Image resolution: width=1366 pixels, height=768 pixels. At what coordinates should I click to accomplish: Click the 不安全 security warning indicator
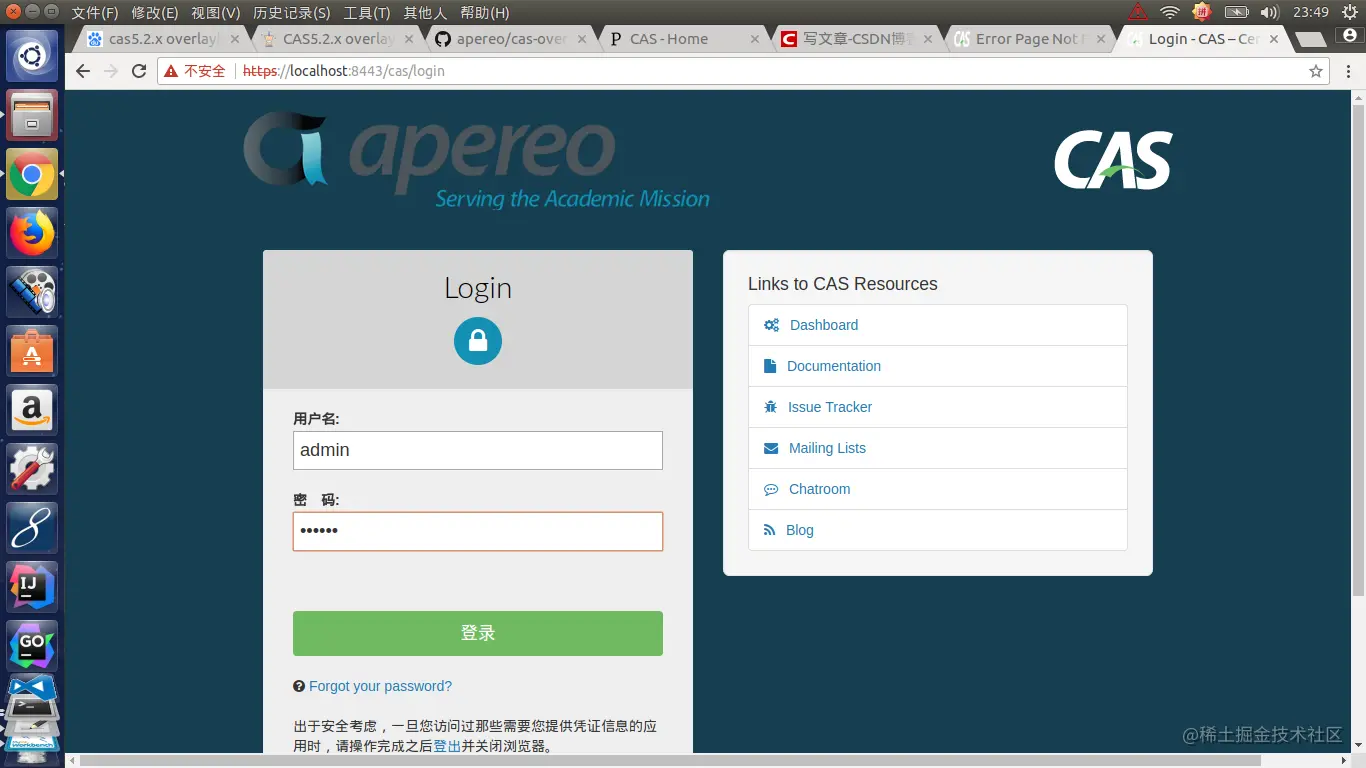195,71
